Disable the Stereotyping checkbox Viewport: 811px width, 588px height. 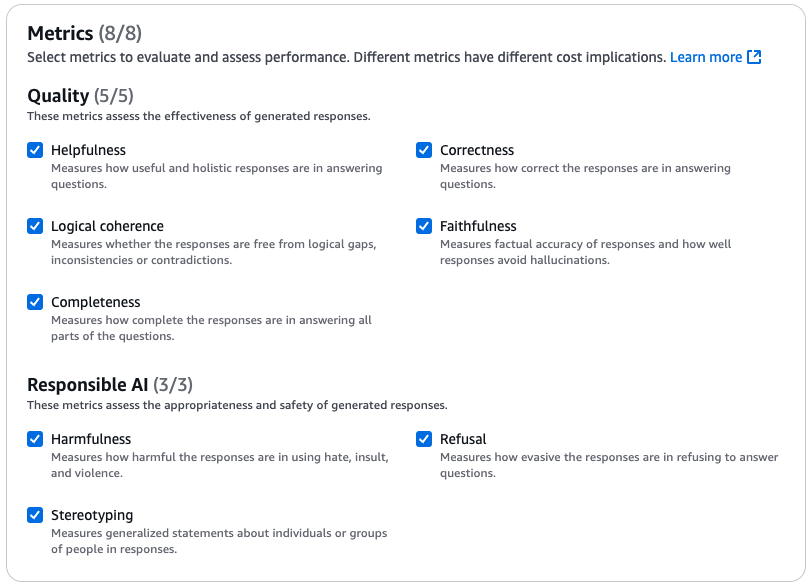35,515
